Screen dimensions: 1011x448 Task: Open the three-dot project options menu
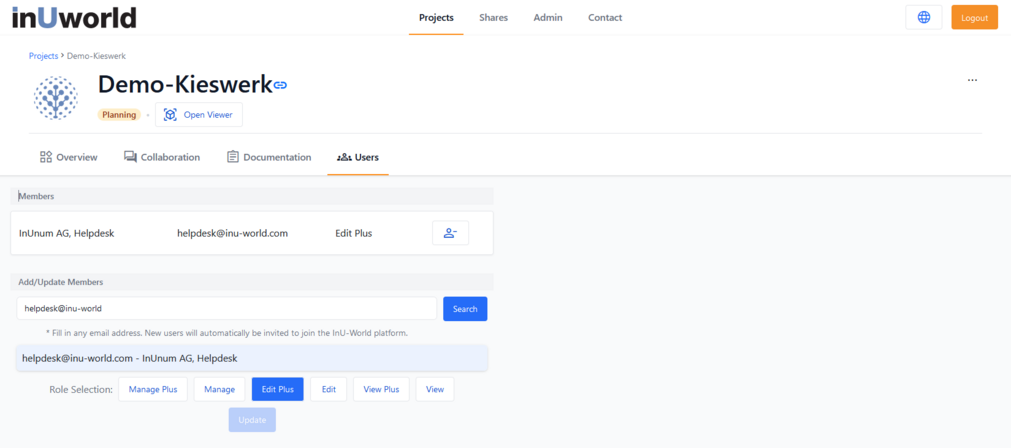coord(972,80)
